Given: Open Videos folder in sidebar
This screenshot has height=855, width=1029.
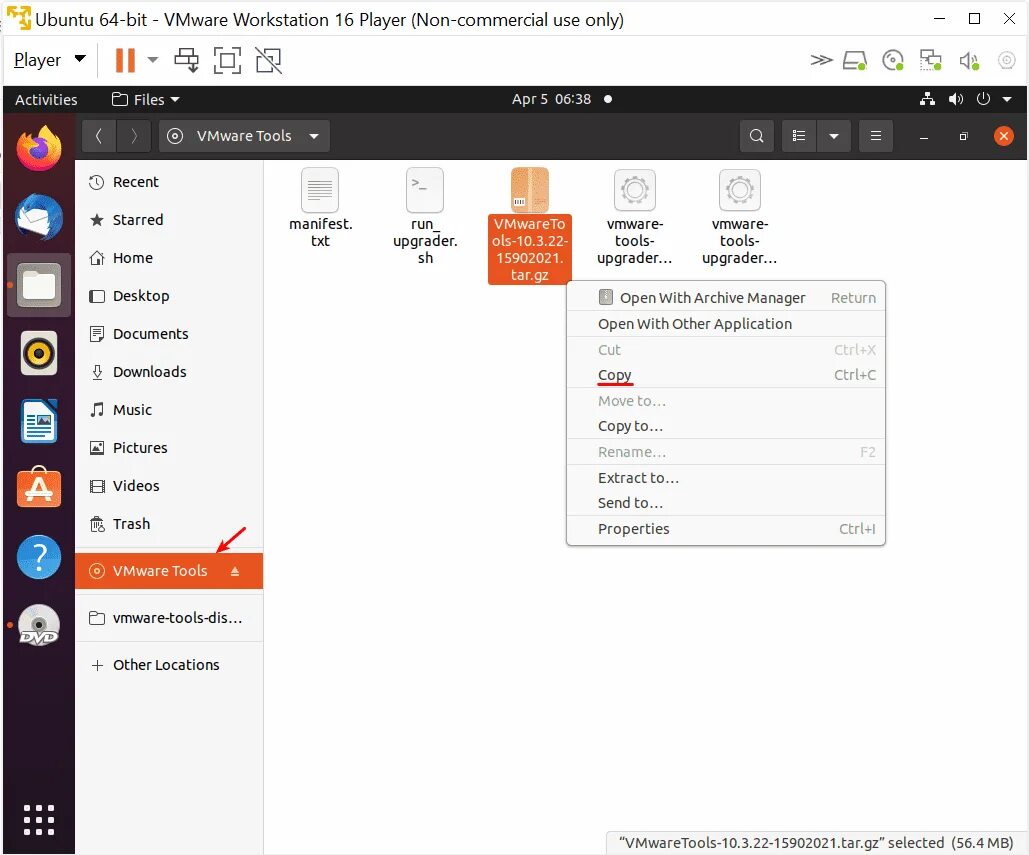Looking at the screenshot, I should pos(169,486).
